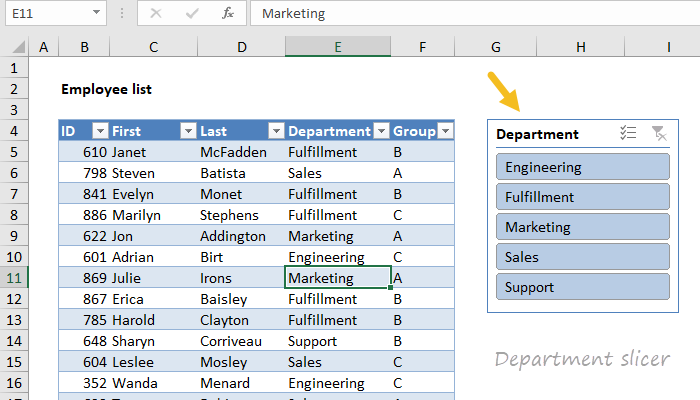700x400 pixels.
Task: Click the last name McFadden cell
Action: coord(242,152)
